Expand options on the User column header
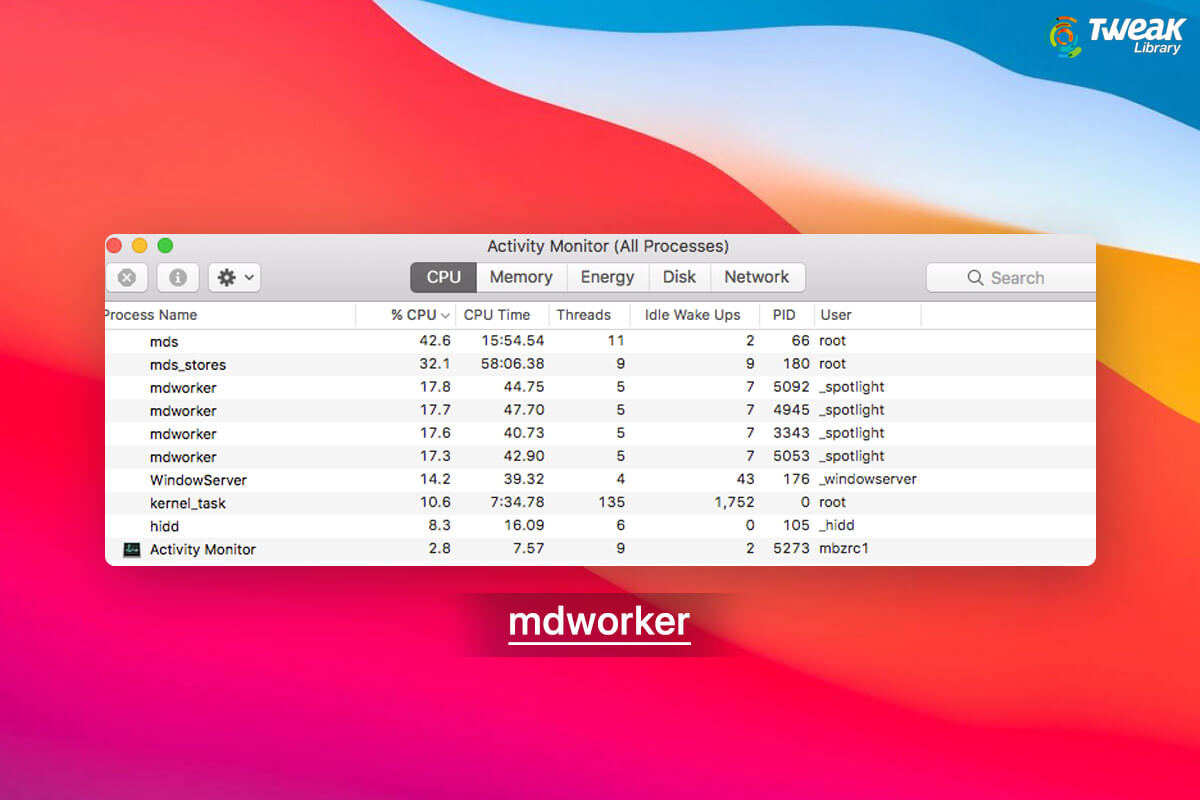The height and width of the screenshot is (800, 1200). point(836,314)
